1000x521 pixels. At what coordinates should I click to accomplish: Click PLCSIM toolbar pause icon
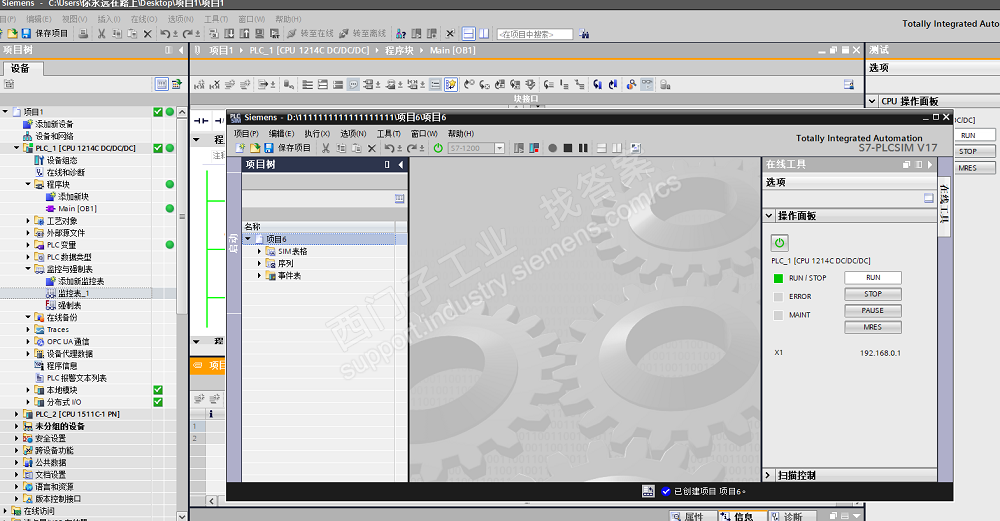click(x=583, y=148)
